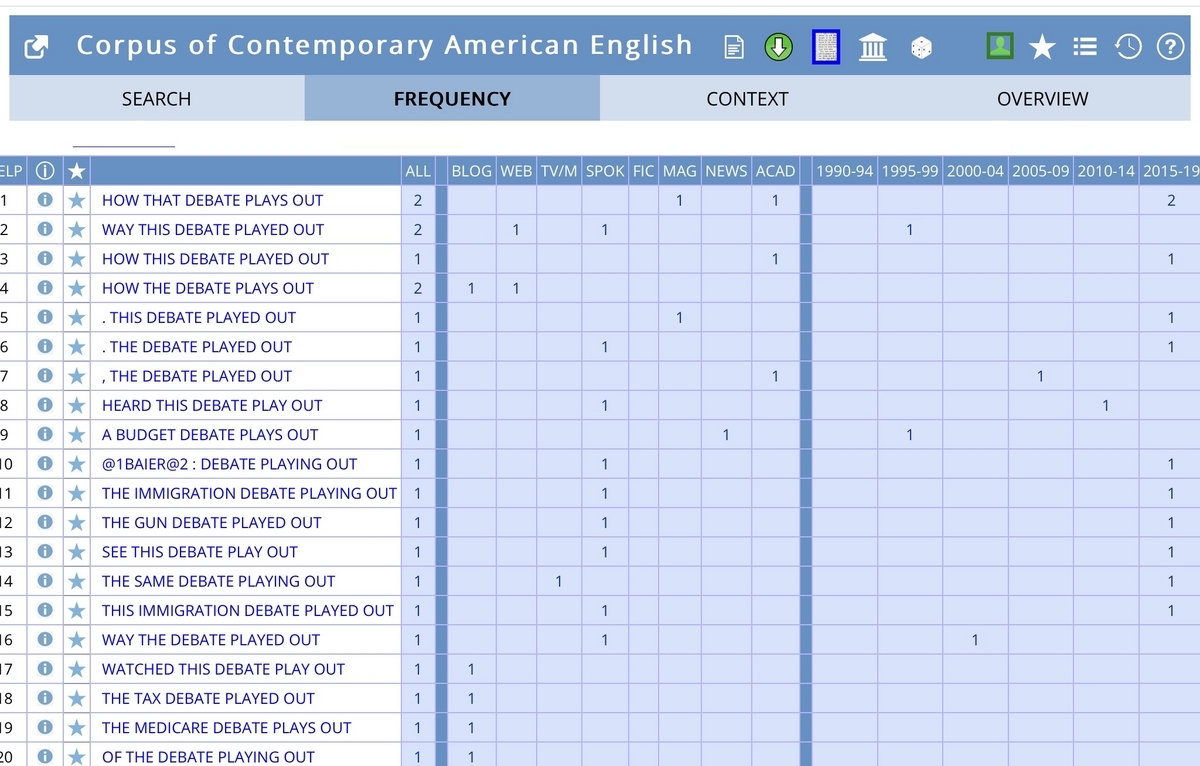Viewport: 1200px width, 766px height.
Task: Open the blue-bordered text page icon
Action: [826, 46]
